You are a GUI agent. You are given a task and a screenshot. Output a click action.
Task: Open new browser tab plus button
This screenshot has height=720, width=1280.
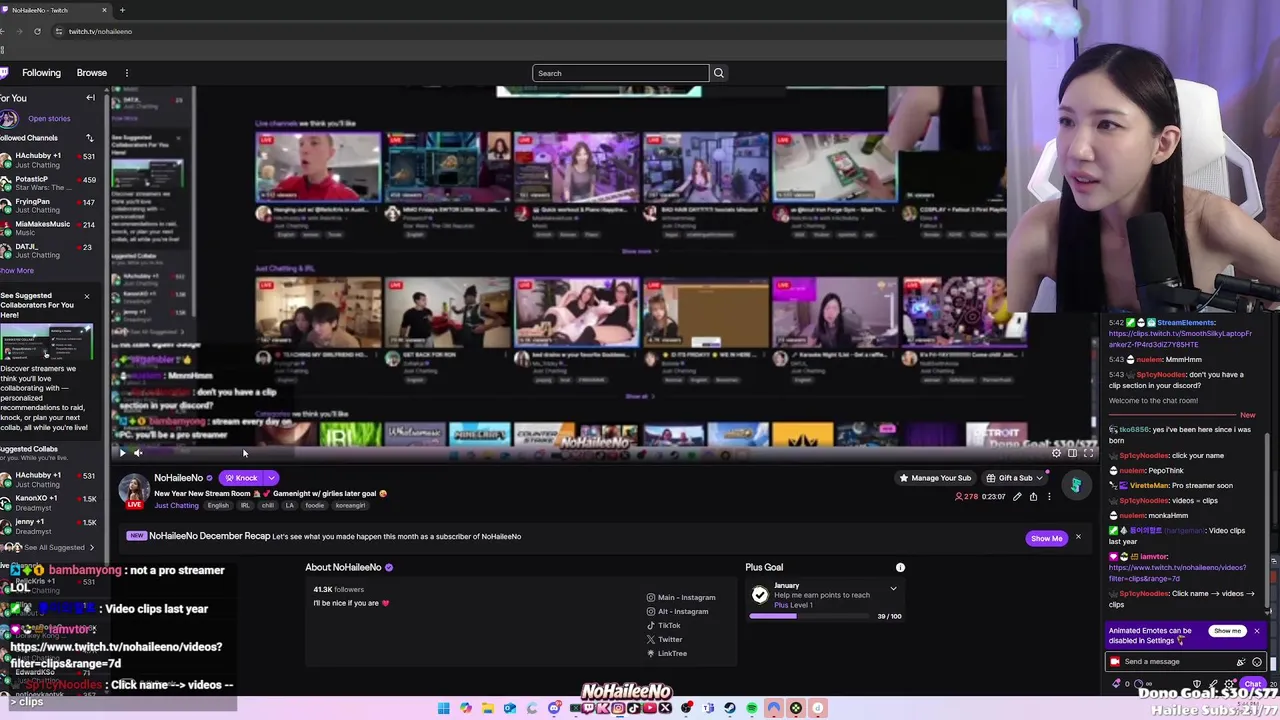click(122, 10)
